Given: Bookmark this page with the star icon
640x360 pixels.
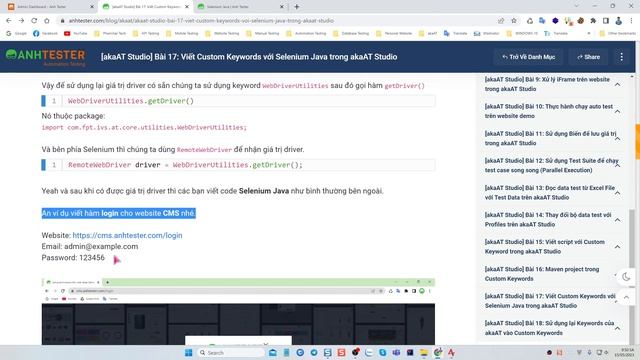Looking at the screenshot, I should coord(514,20).
